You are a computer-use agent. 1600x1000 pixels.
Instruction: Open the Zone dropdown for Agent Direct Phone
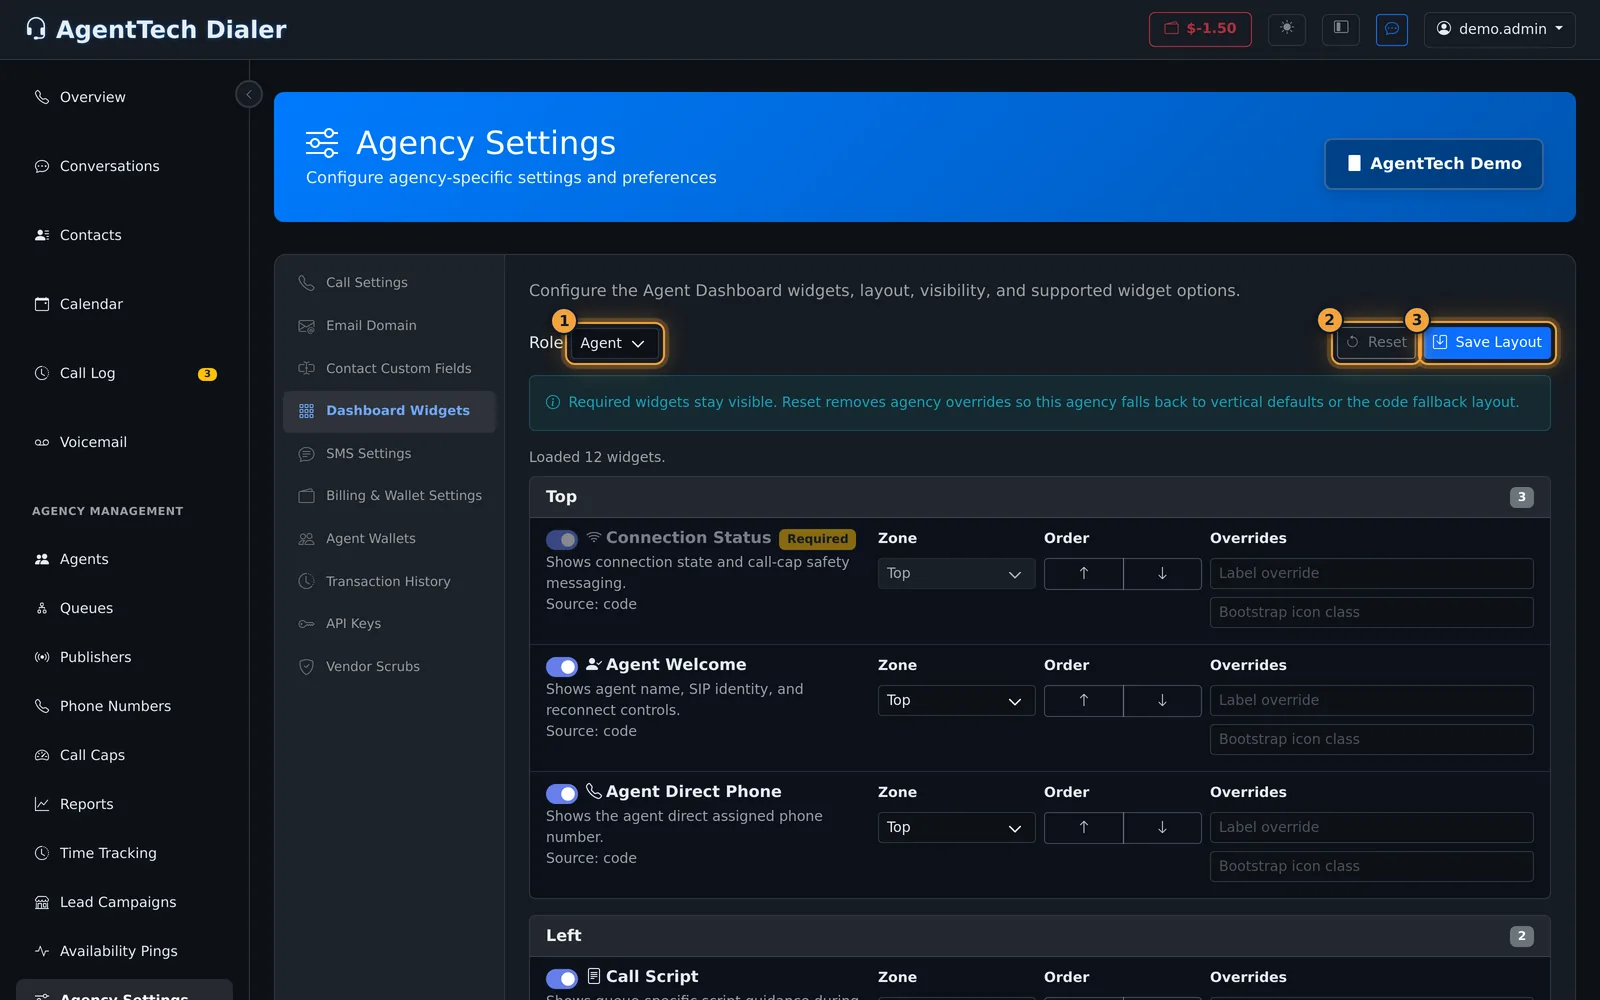956,828
